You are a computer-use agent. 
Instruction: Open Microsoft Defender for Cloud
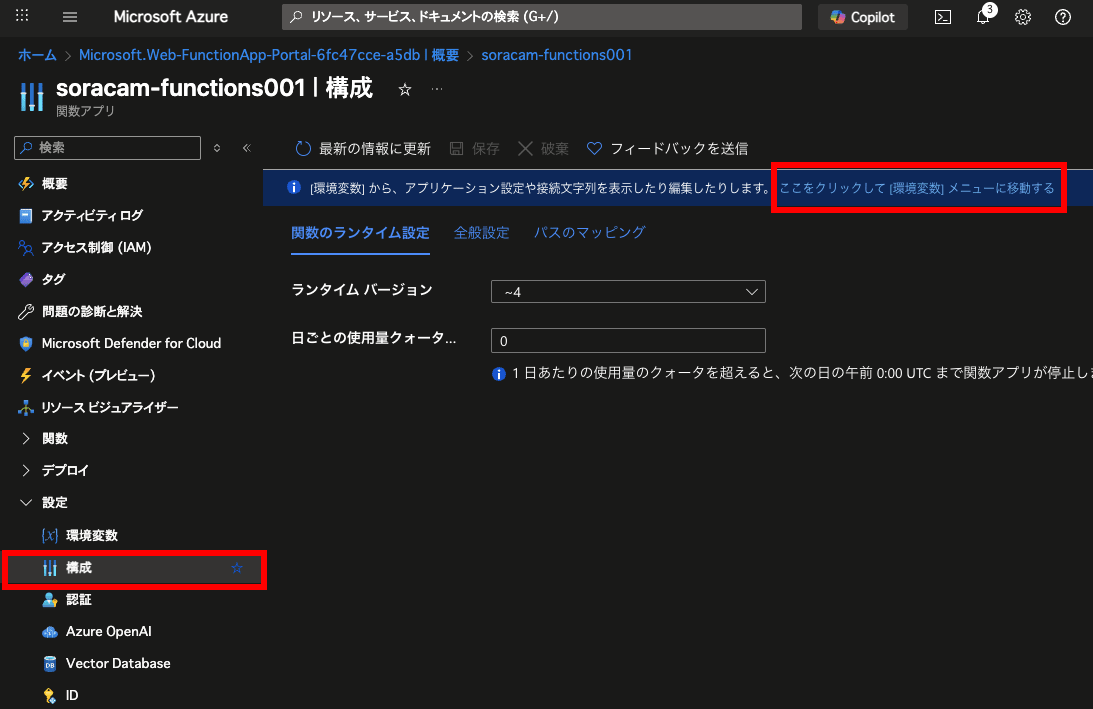coord(132,344)
